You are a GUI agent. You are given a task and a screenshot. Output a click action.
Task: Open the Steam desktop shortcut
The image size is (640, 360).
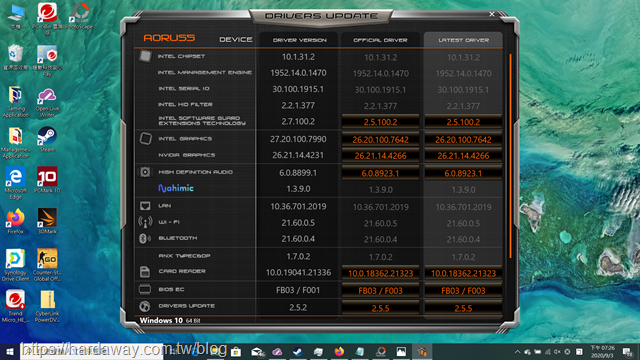click(47, 139)
